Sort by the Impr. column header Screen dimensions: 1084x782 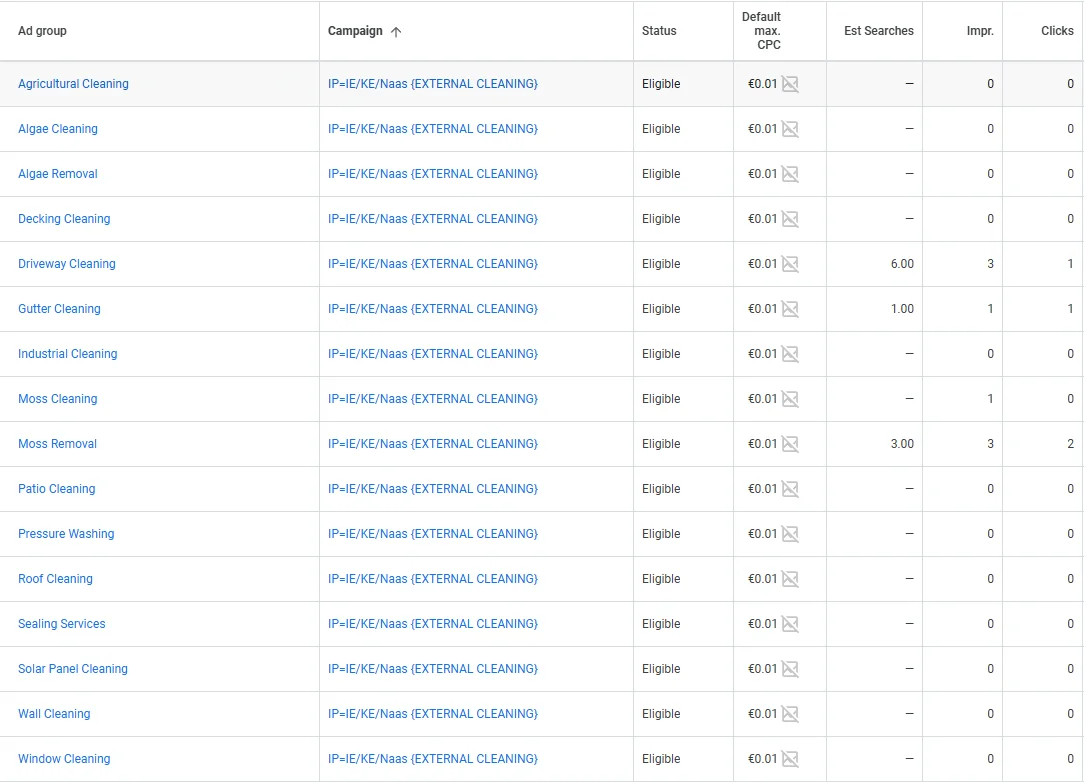[980, 31]
